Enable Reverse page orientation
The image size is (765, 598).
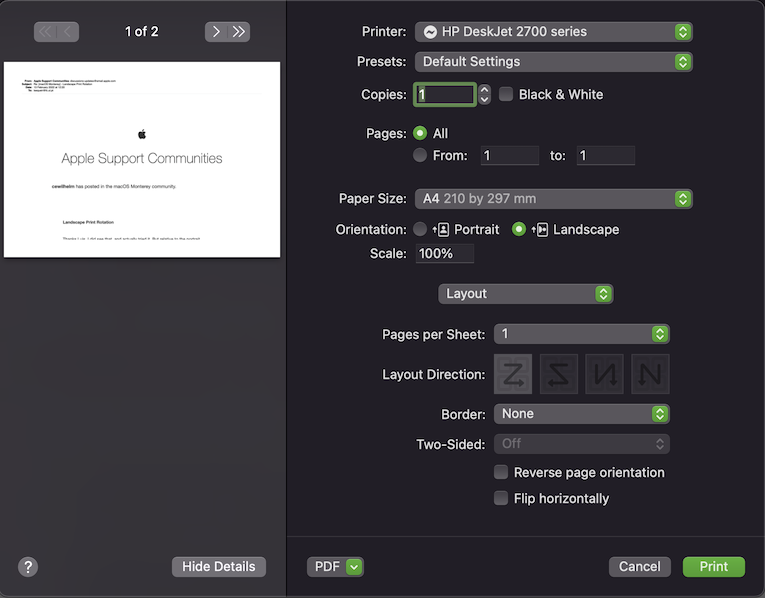(501, 472)
